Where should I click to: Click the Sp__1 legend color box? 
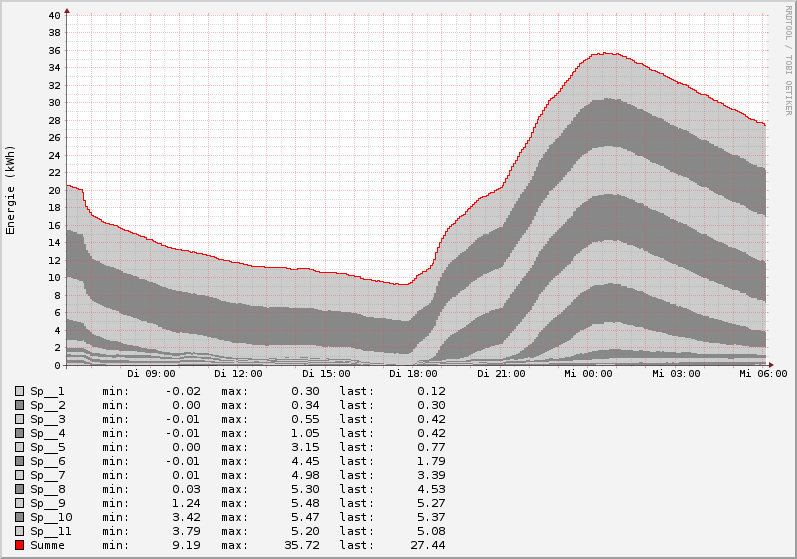(x=19, y=391)
